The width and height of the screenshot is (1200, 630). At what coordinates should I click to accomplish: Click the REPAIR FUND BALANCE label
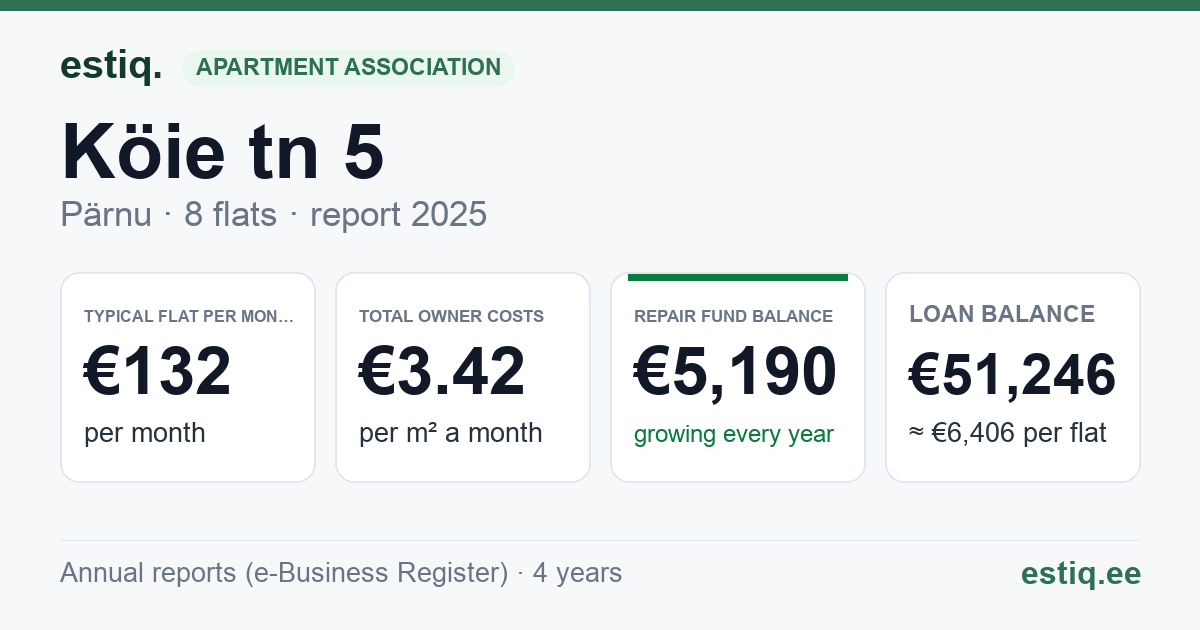tap(733, 316)
